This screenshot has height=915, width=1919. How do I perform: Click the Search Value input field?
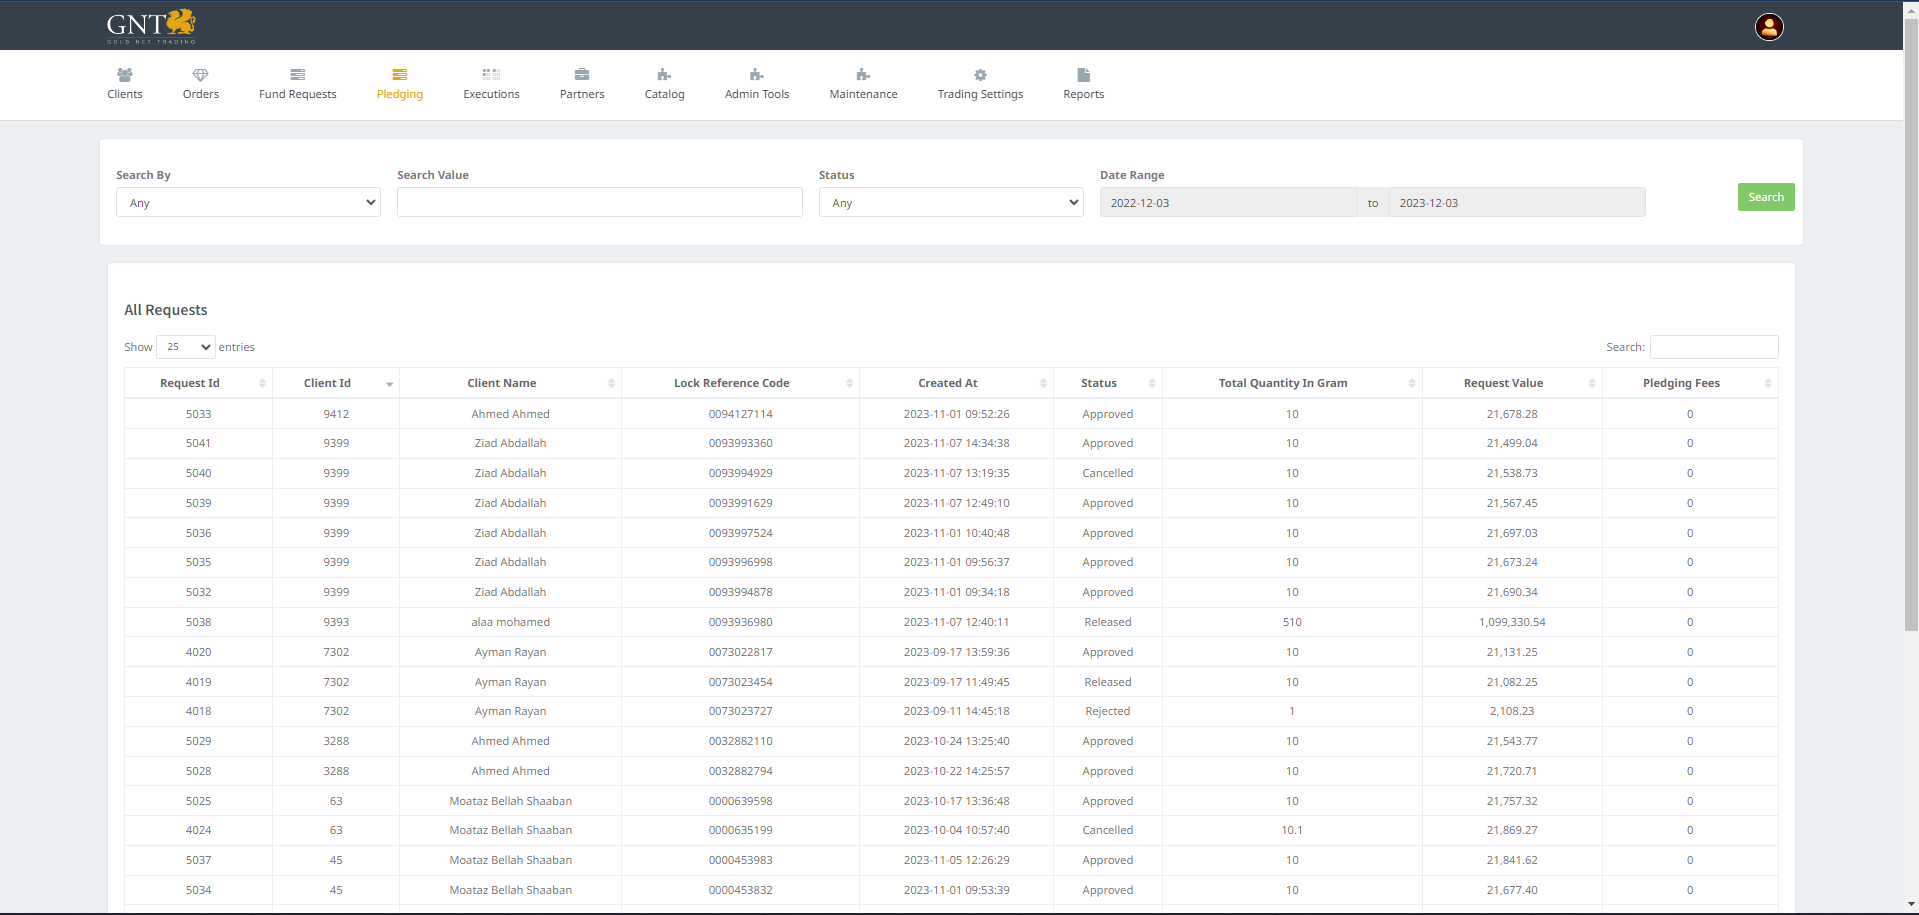click(x=599, y=203)
